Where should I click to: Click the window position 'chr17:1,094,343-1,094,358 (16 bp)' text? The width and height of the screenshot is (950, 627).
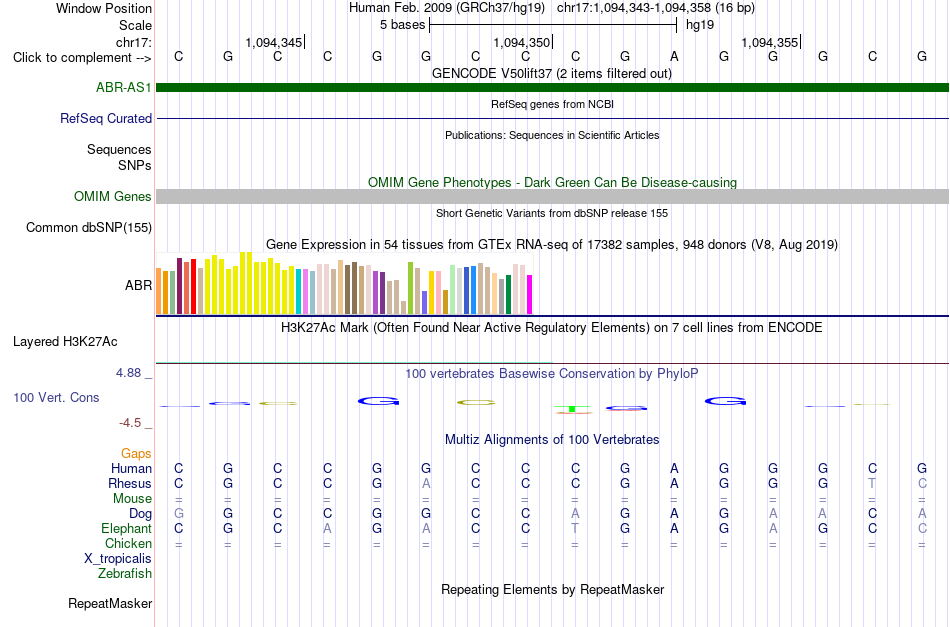pyautogui.click(x=656, y=8)
